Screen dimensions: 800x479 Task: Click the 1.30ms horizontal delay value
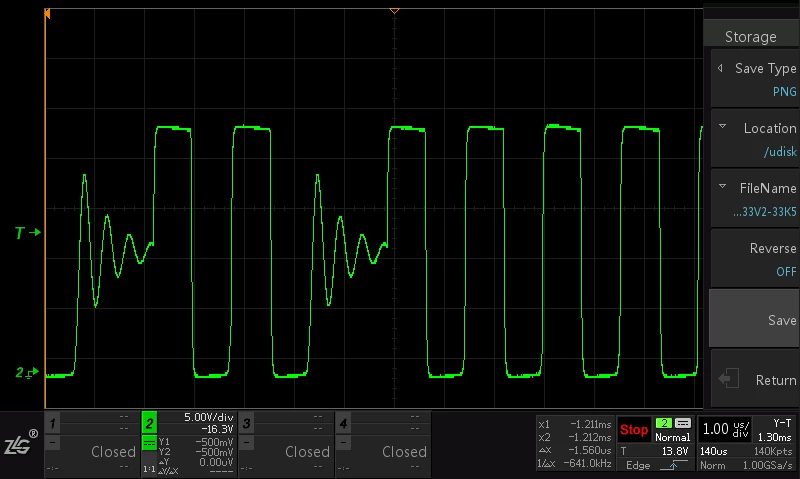pyautogui.click(x=774, y=437)
